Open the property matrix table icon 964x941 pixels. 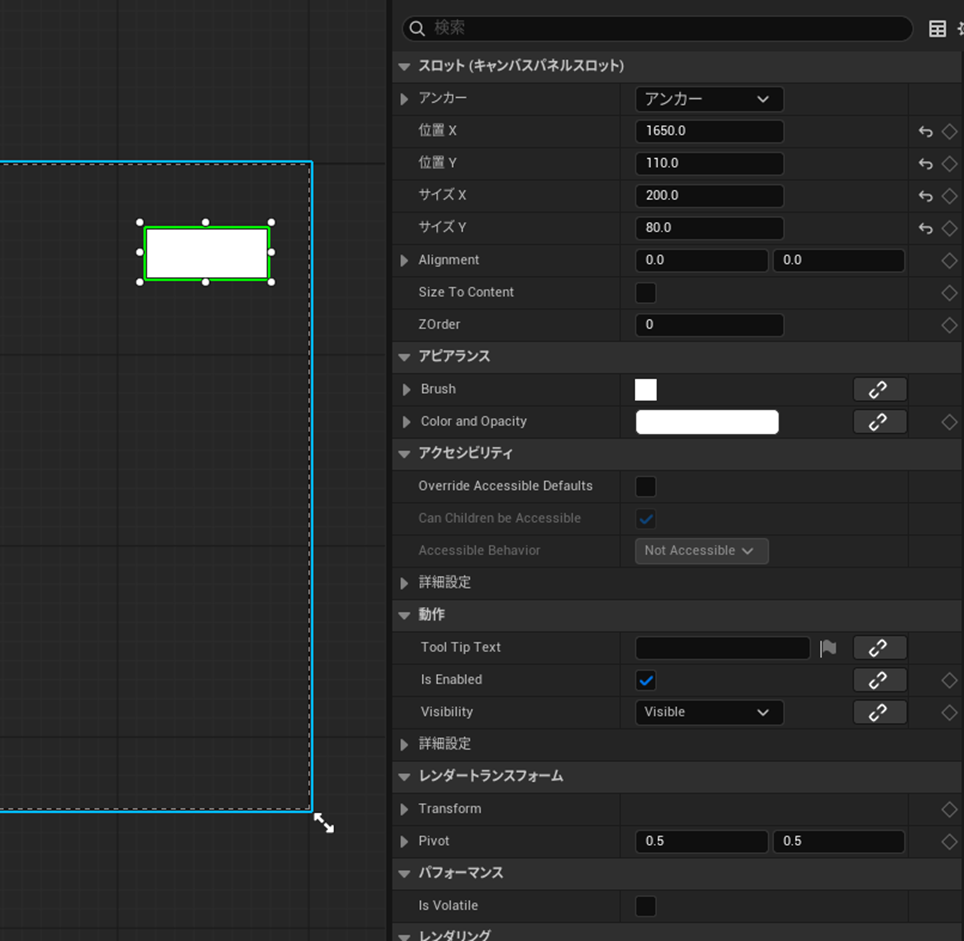937,29
